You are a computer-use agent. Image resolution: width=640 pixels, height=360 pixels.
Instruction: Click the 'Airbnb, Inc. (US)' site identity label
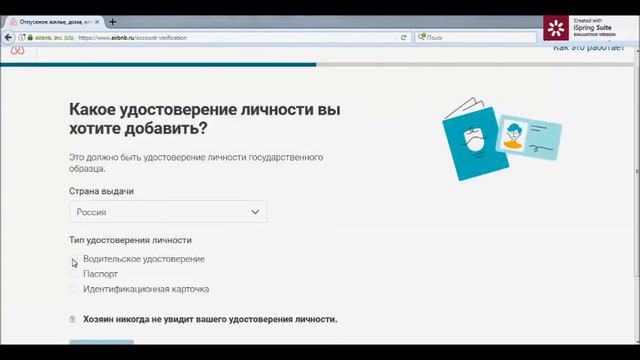tap(54, 38)
